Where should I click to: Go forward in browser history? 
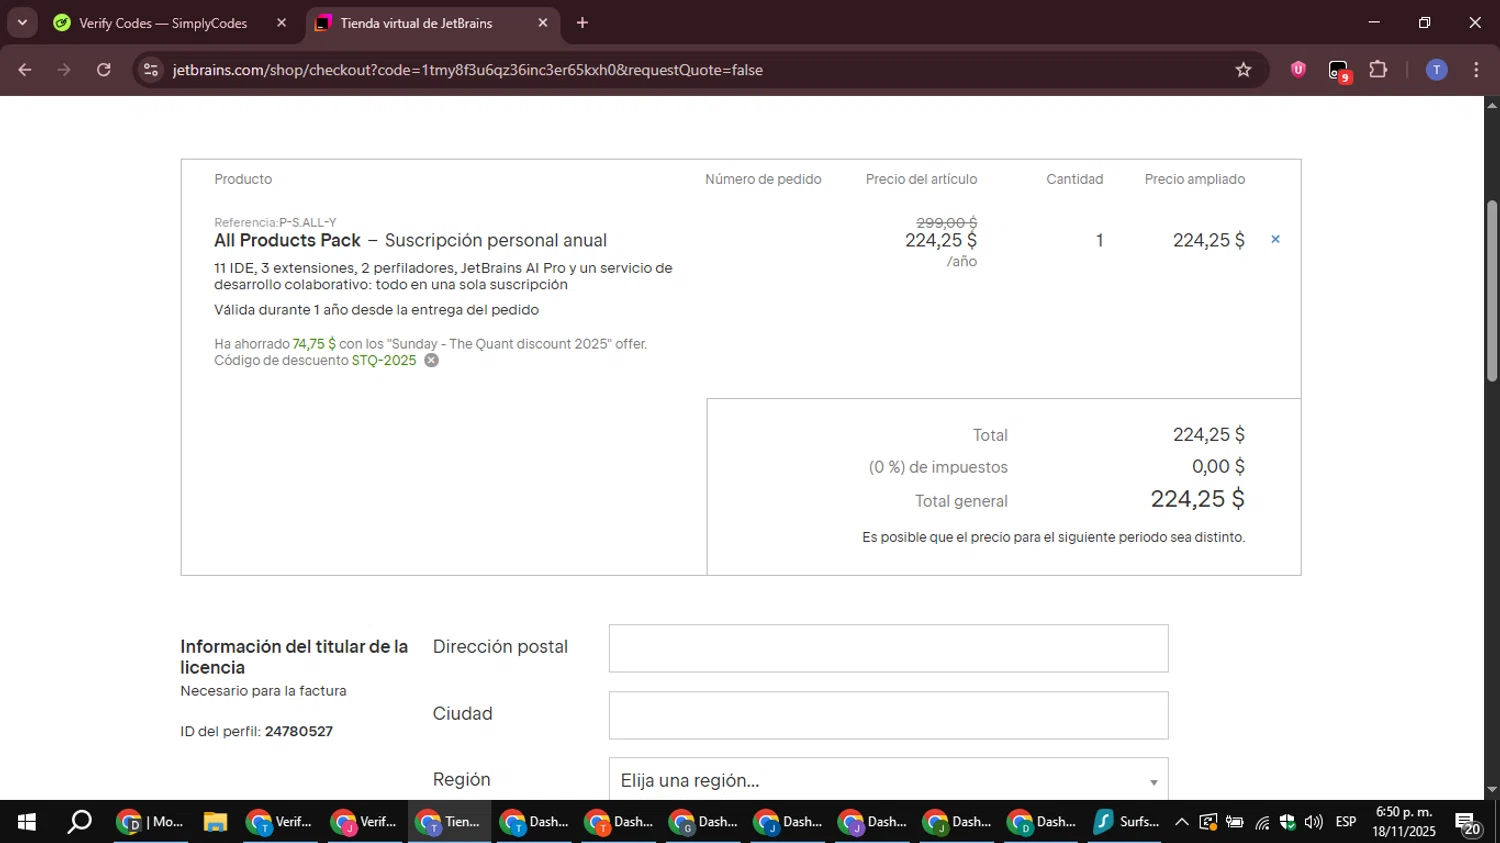tap(64, 70)
